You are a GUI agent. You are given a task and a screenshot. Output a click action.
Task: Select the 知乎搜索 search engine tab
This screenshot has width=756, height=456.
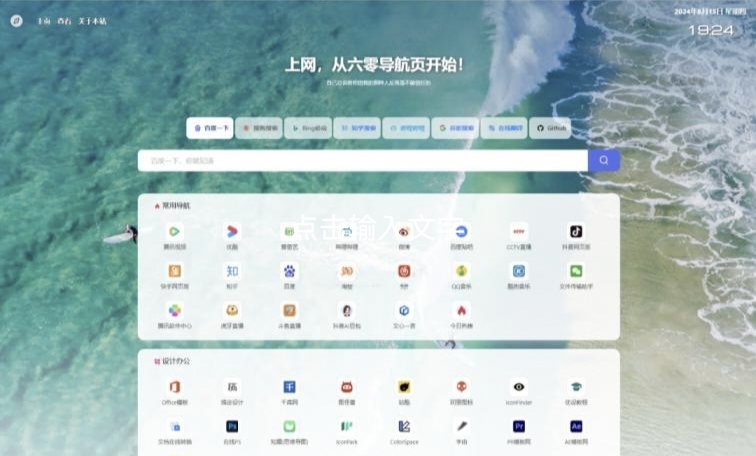point(356,128)
